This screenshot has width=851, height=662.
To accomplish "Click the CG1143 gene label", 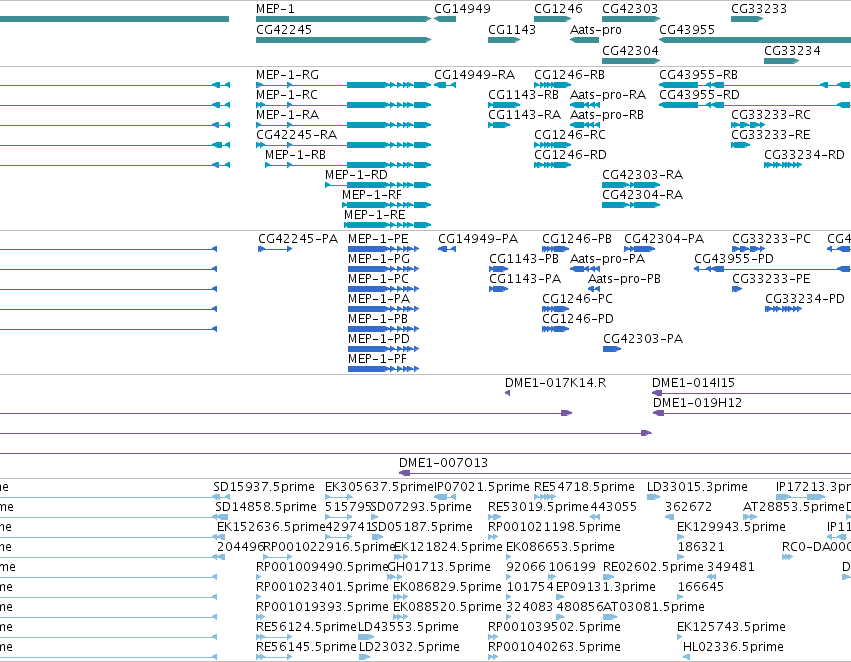I will pos(512,30).
